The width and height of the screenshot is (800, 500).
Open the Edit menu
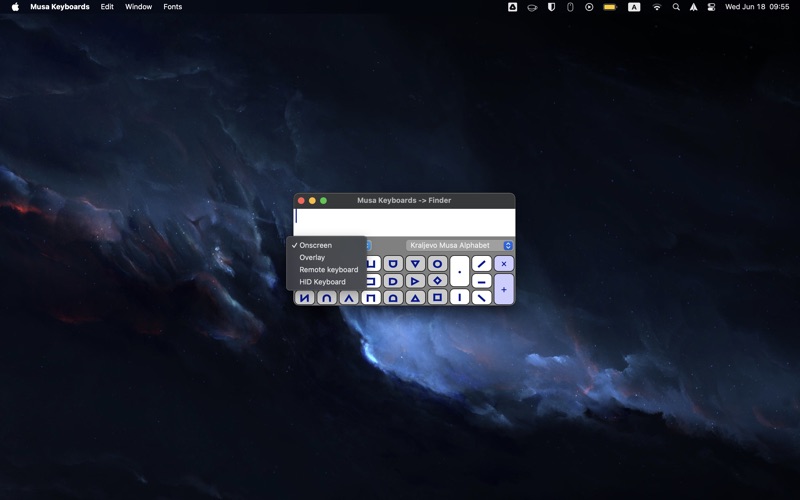click(107, 7)
